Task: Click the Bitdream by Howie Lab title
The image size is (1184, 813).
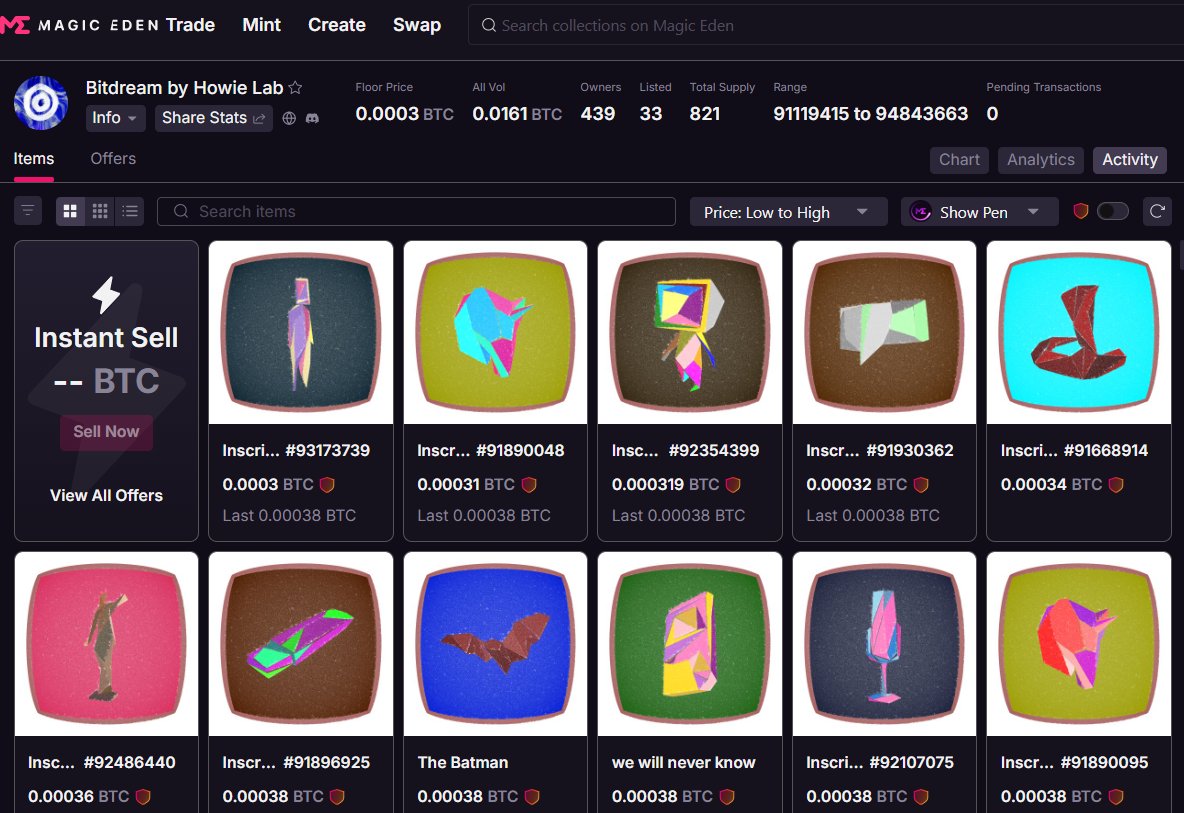Action: (x=184, y=88)
